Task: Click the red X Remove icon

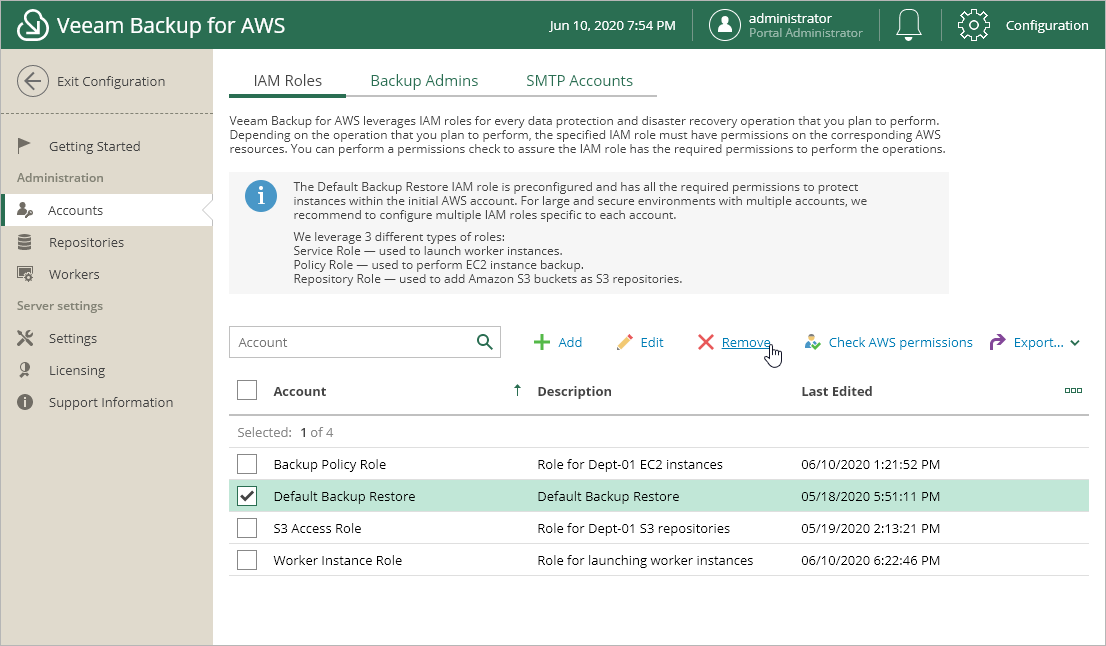Action: (705, 342)
